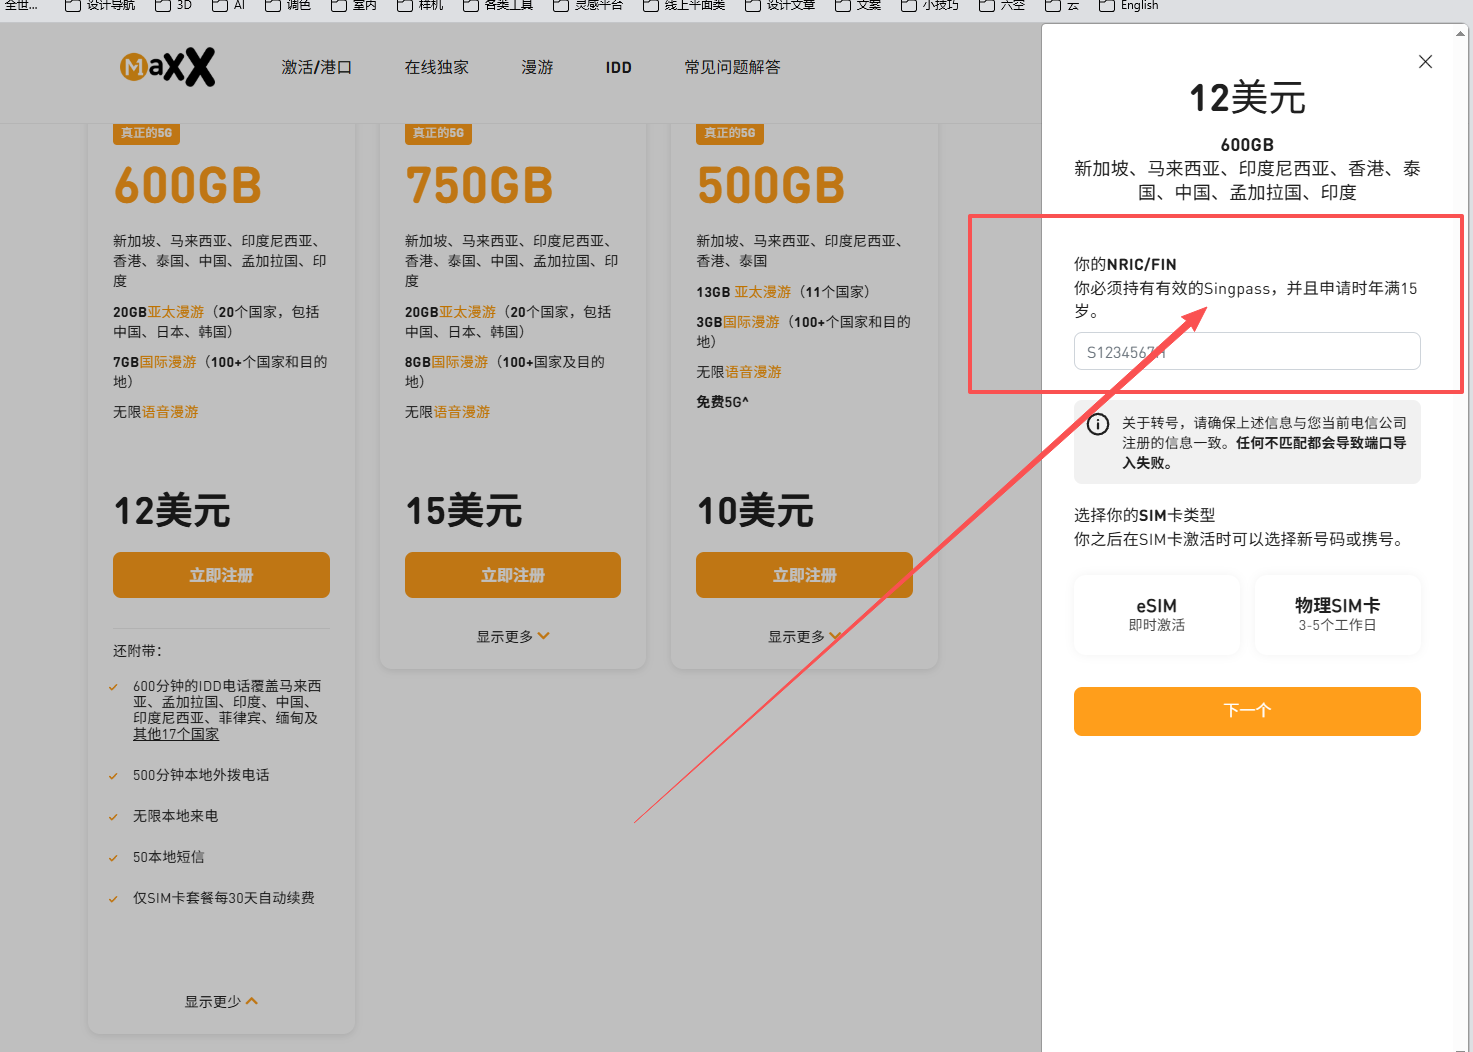Open 国际漫游 link in 500GB plan
The image size is (1473, 1052).
click(751, 322)
